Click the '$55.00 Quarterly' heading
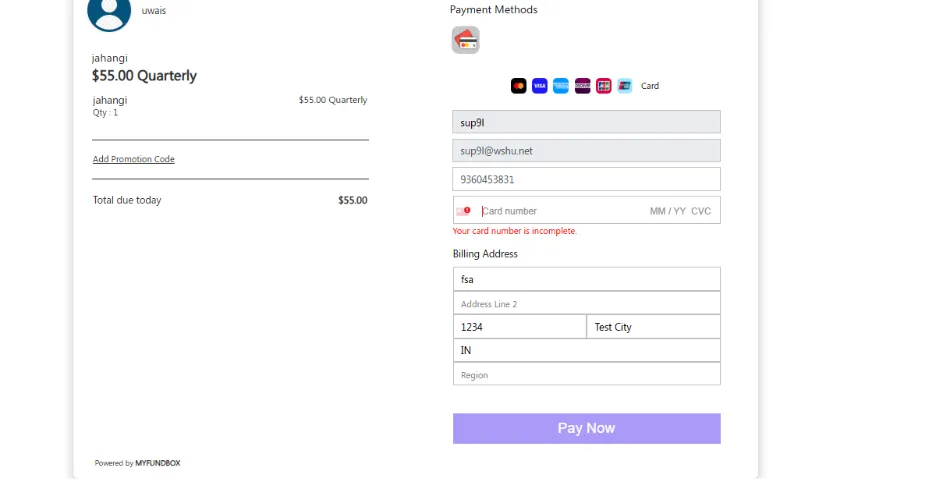Screen dimensions: 936x480 click(x=144, y=75)
